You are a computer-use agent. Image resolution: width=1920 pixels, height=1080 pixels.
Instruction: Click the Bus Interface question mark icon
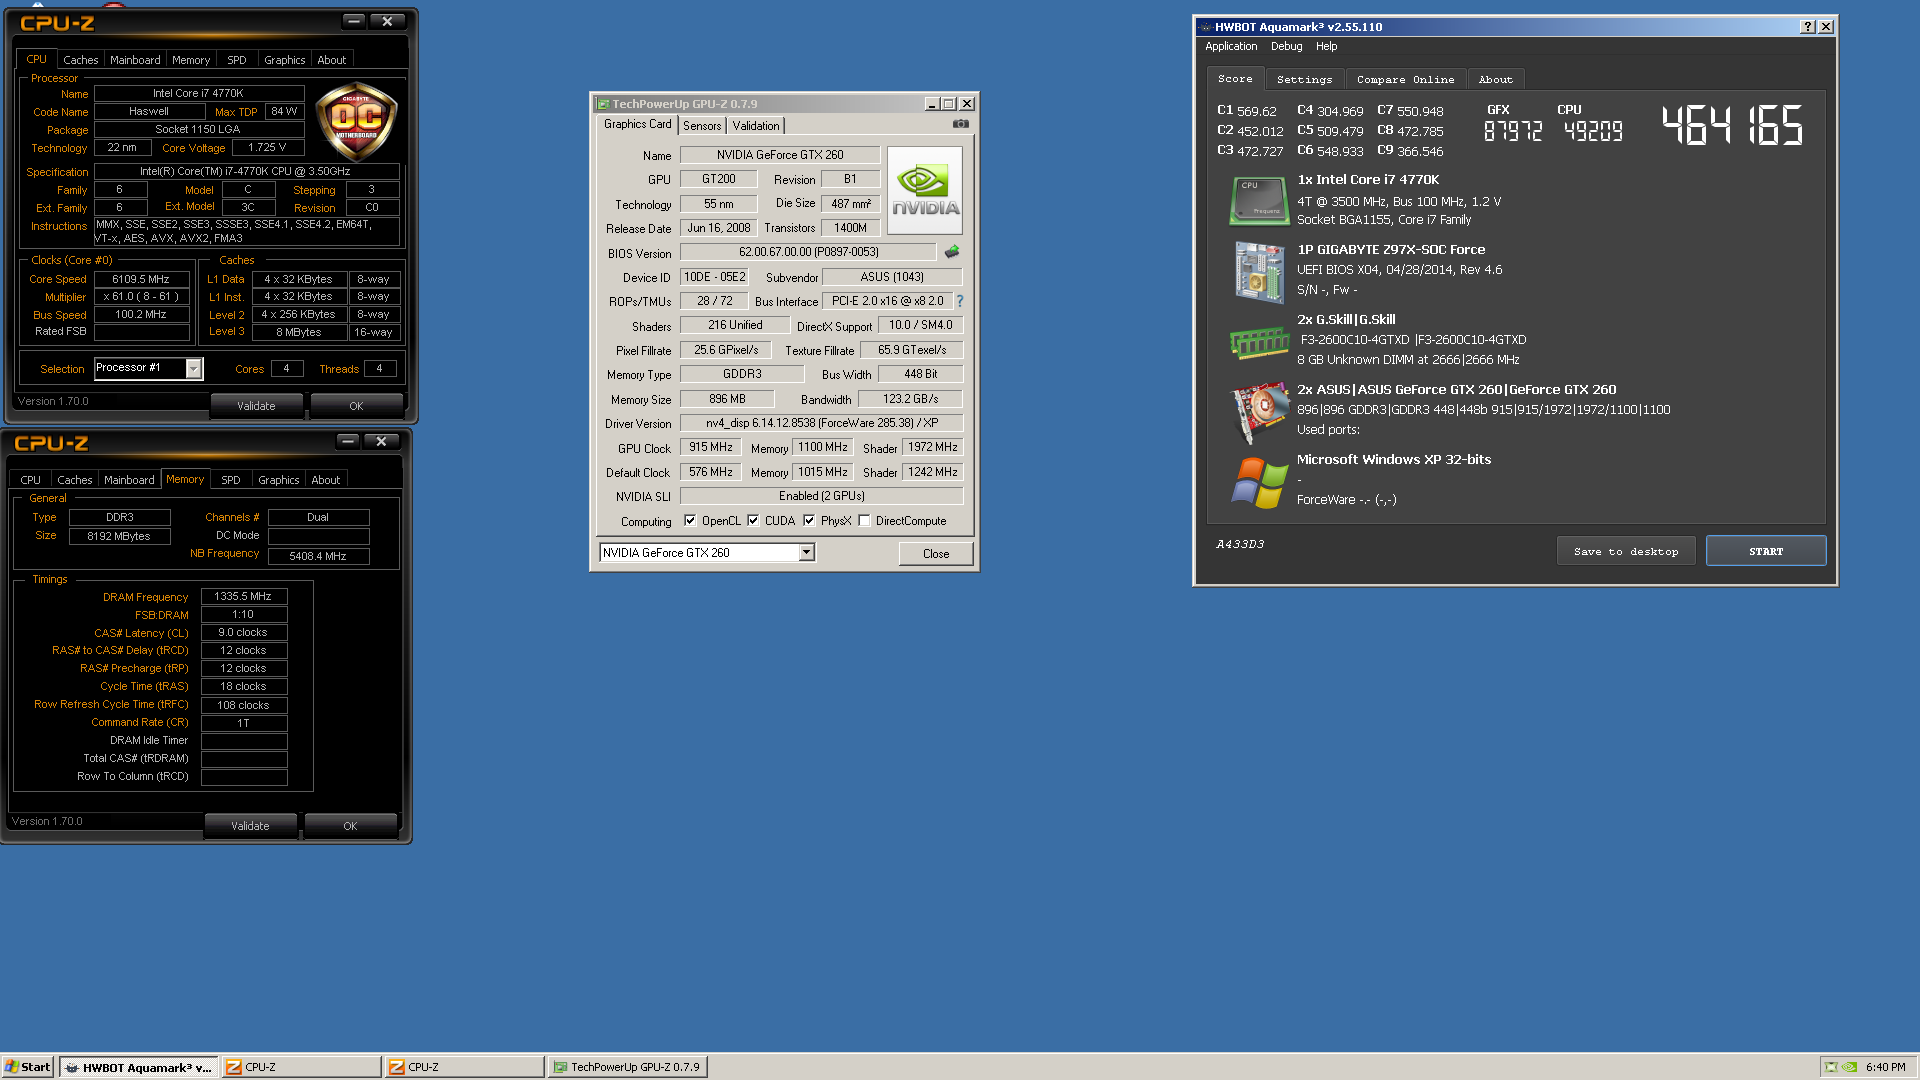click(960, 301)
